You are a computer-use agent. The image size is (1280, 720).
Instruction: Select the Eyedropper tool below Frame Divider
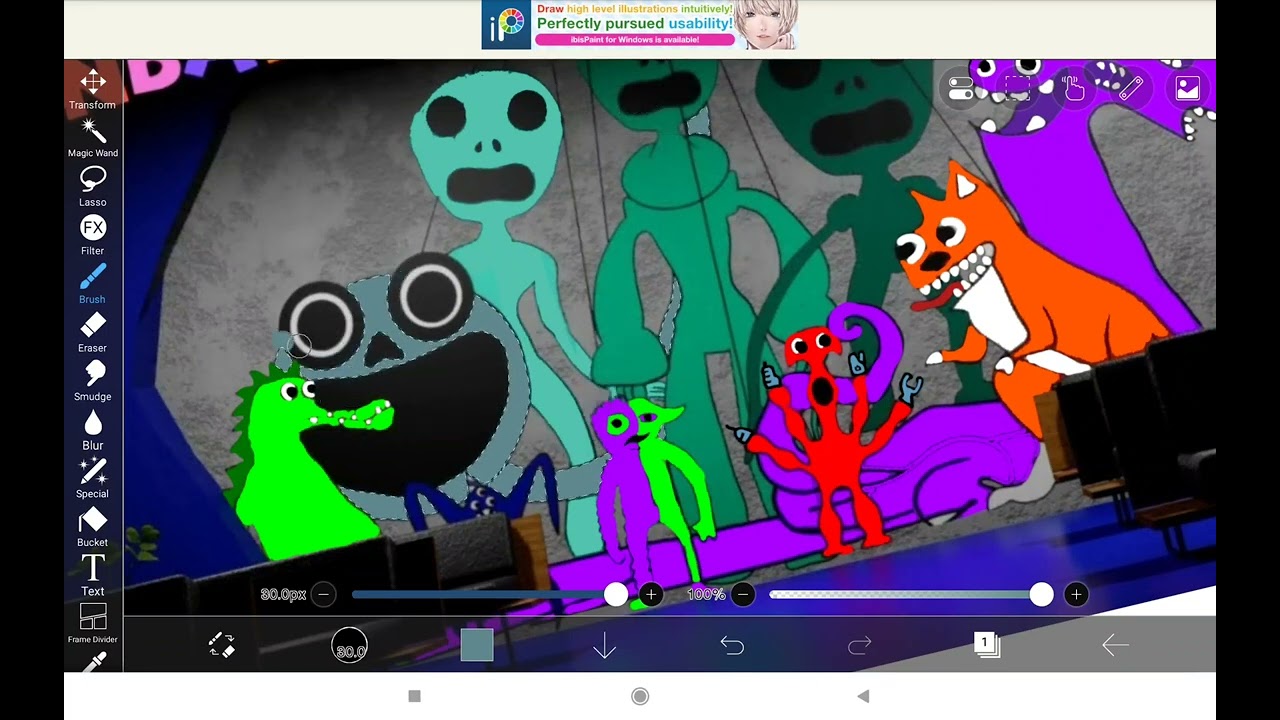pos(92,662)
